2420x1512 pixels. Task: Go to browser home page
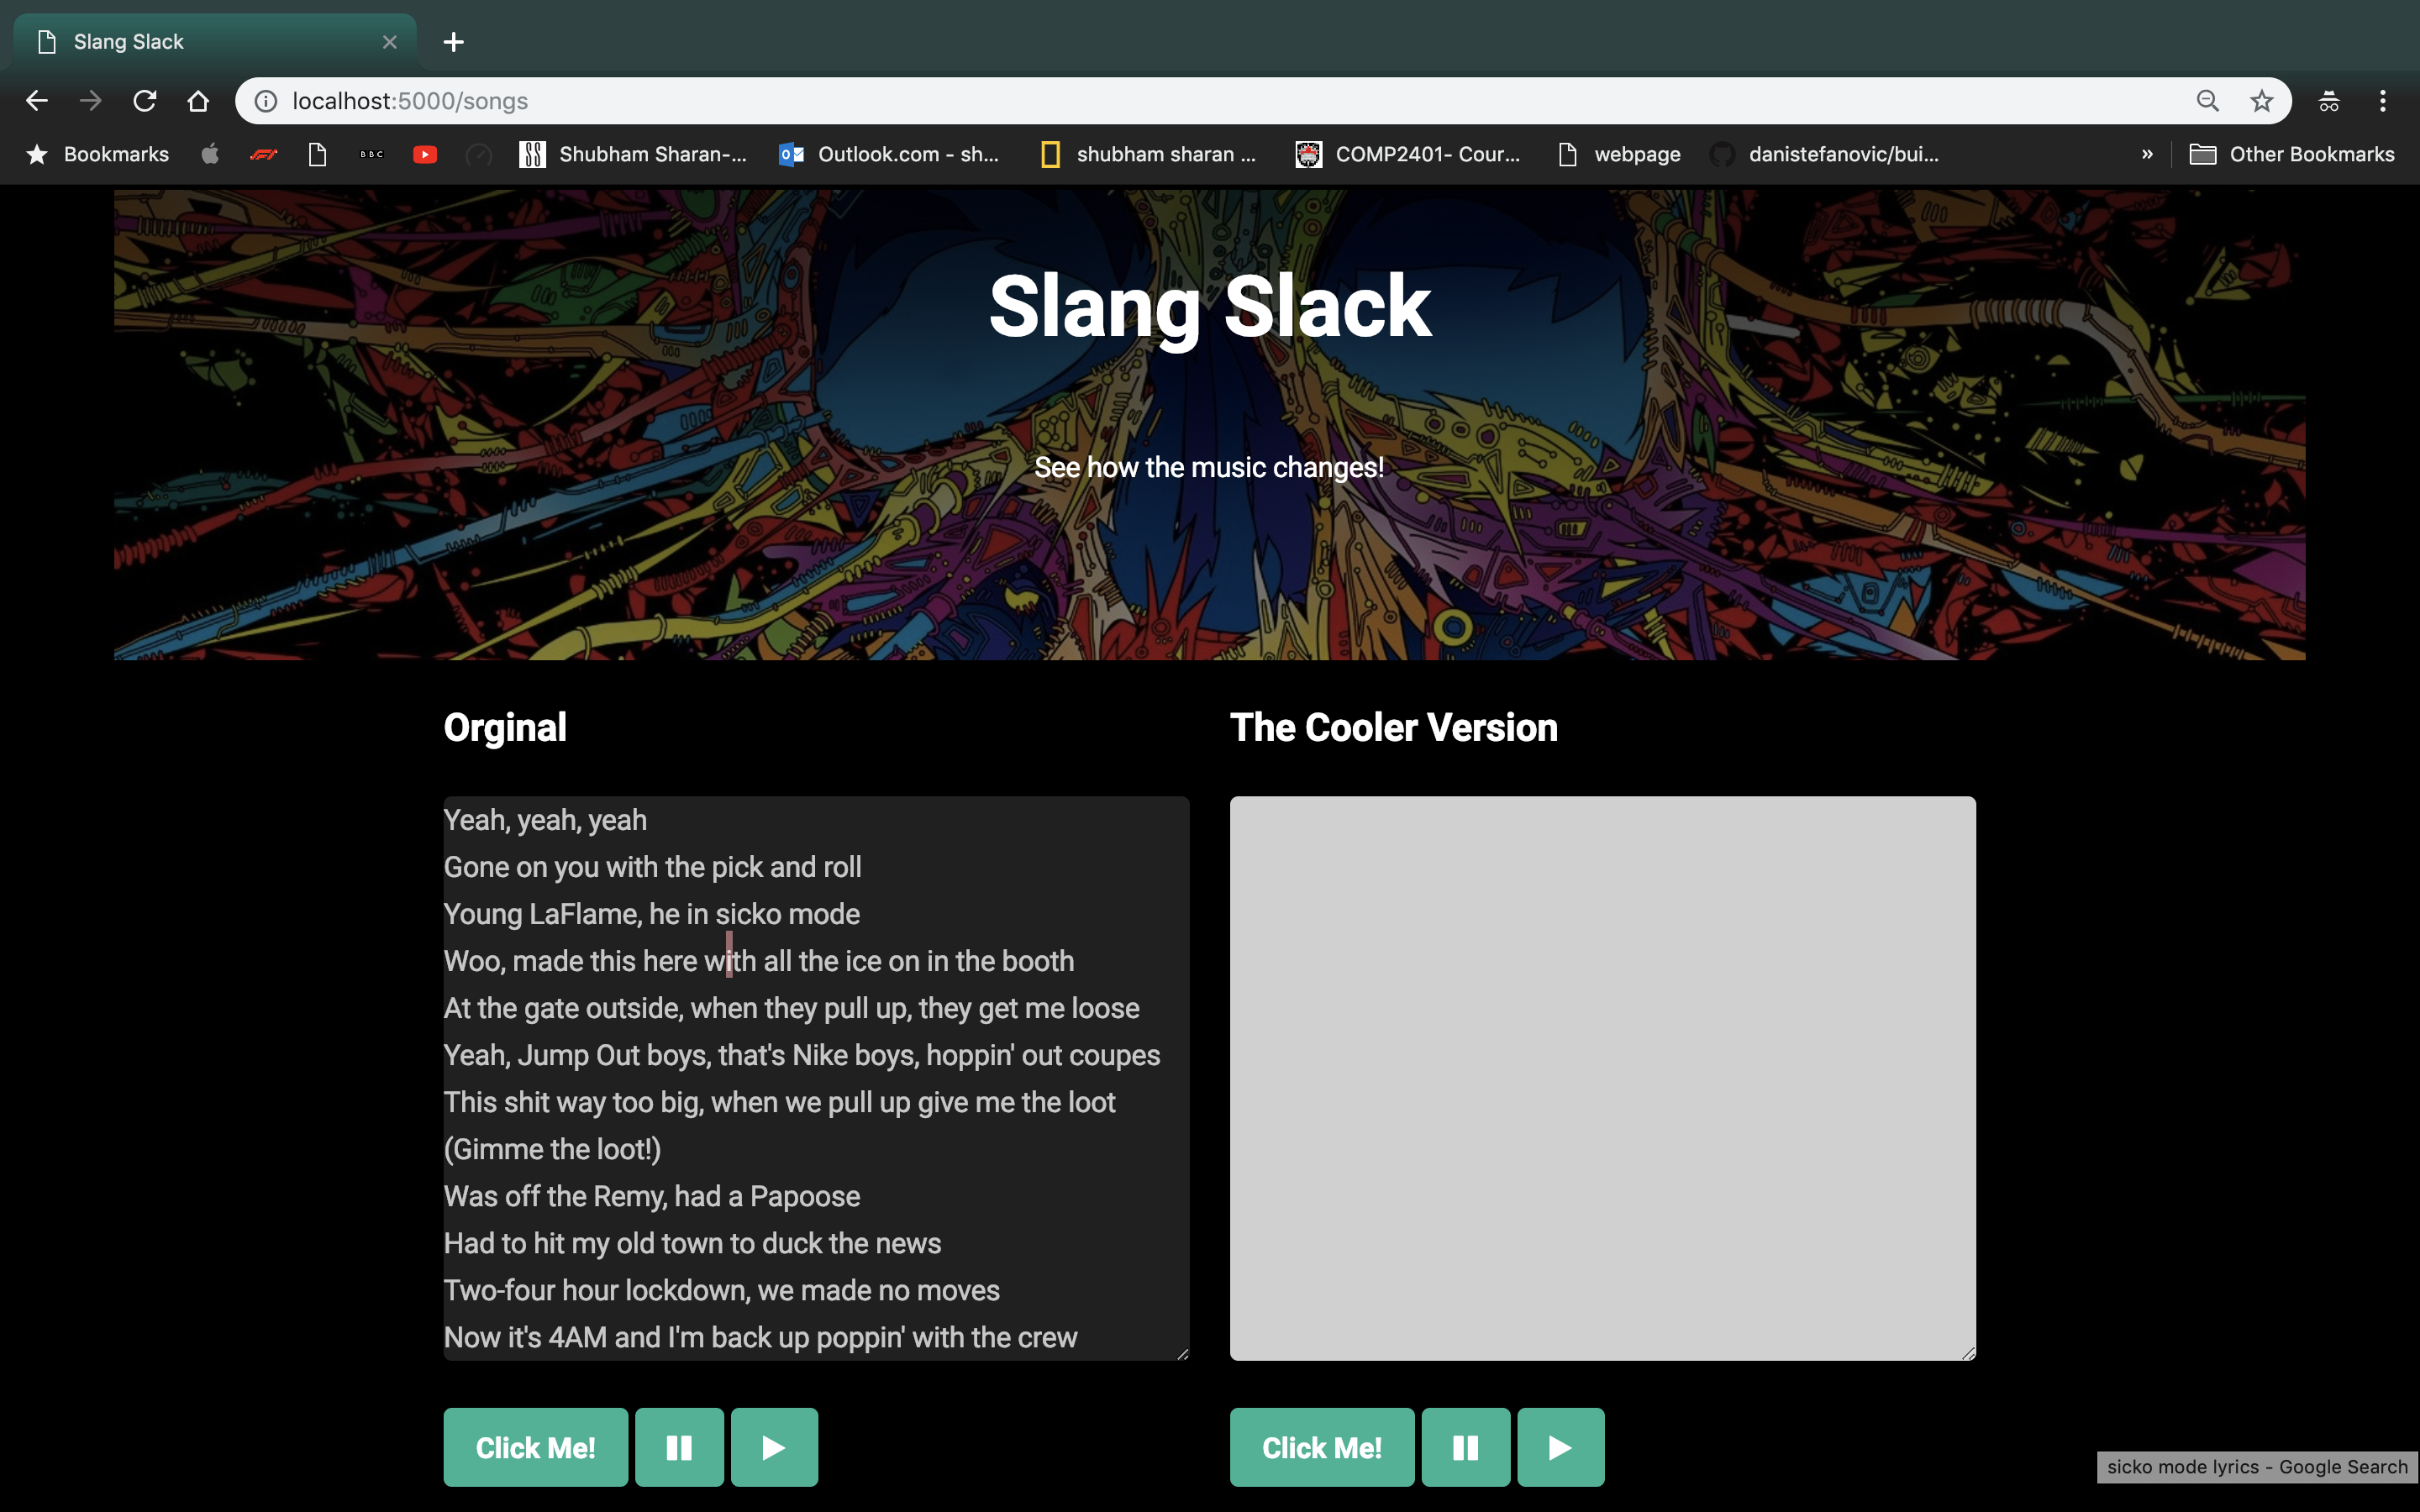coord(198,101)
